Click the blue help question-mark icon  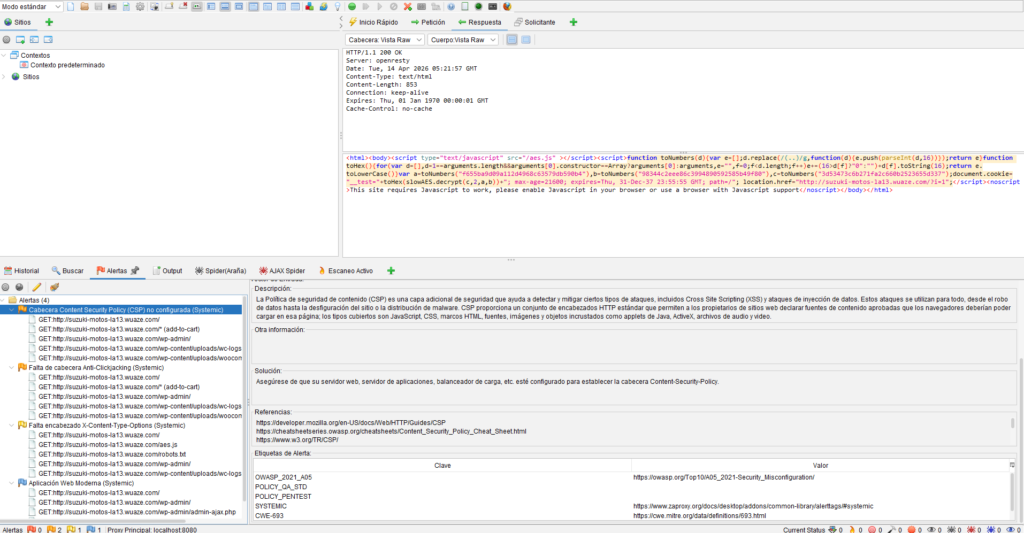[451, 7]
